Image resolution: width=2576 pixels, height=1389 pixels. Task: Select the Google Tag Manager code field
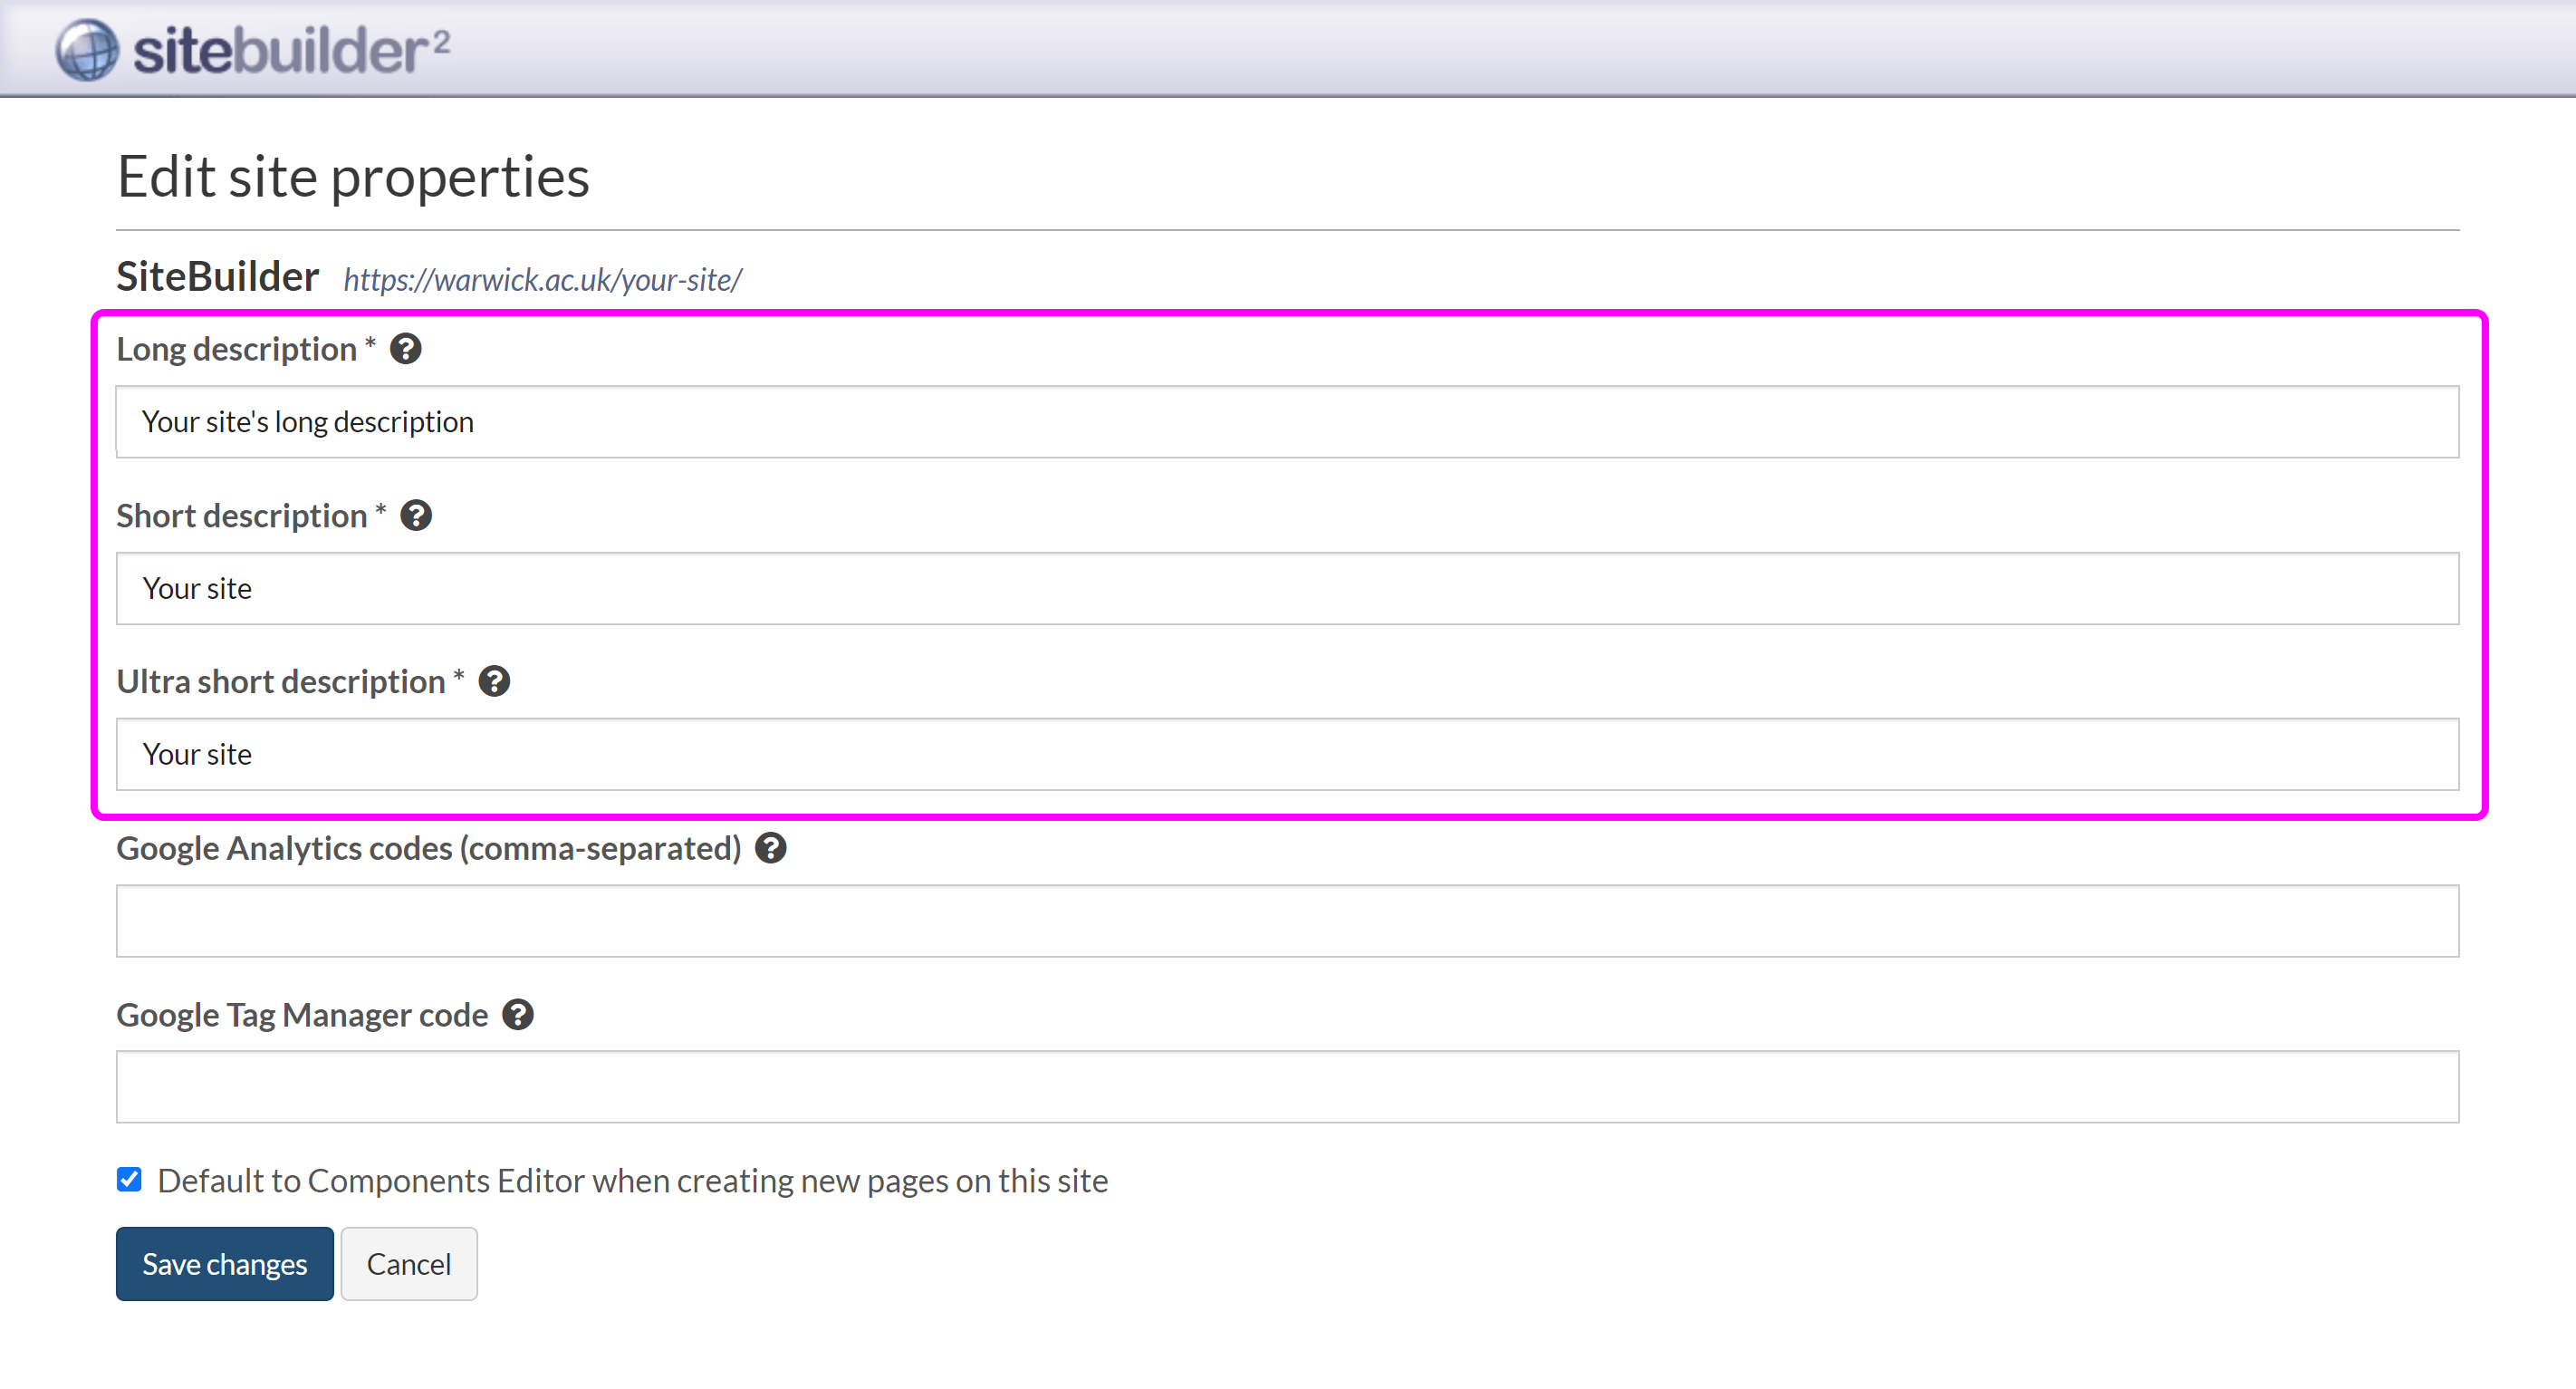(1287, 1087)
